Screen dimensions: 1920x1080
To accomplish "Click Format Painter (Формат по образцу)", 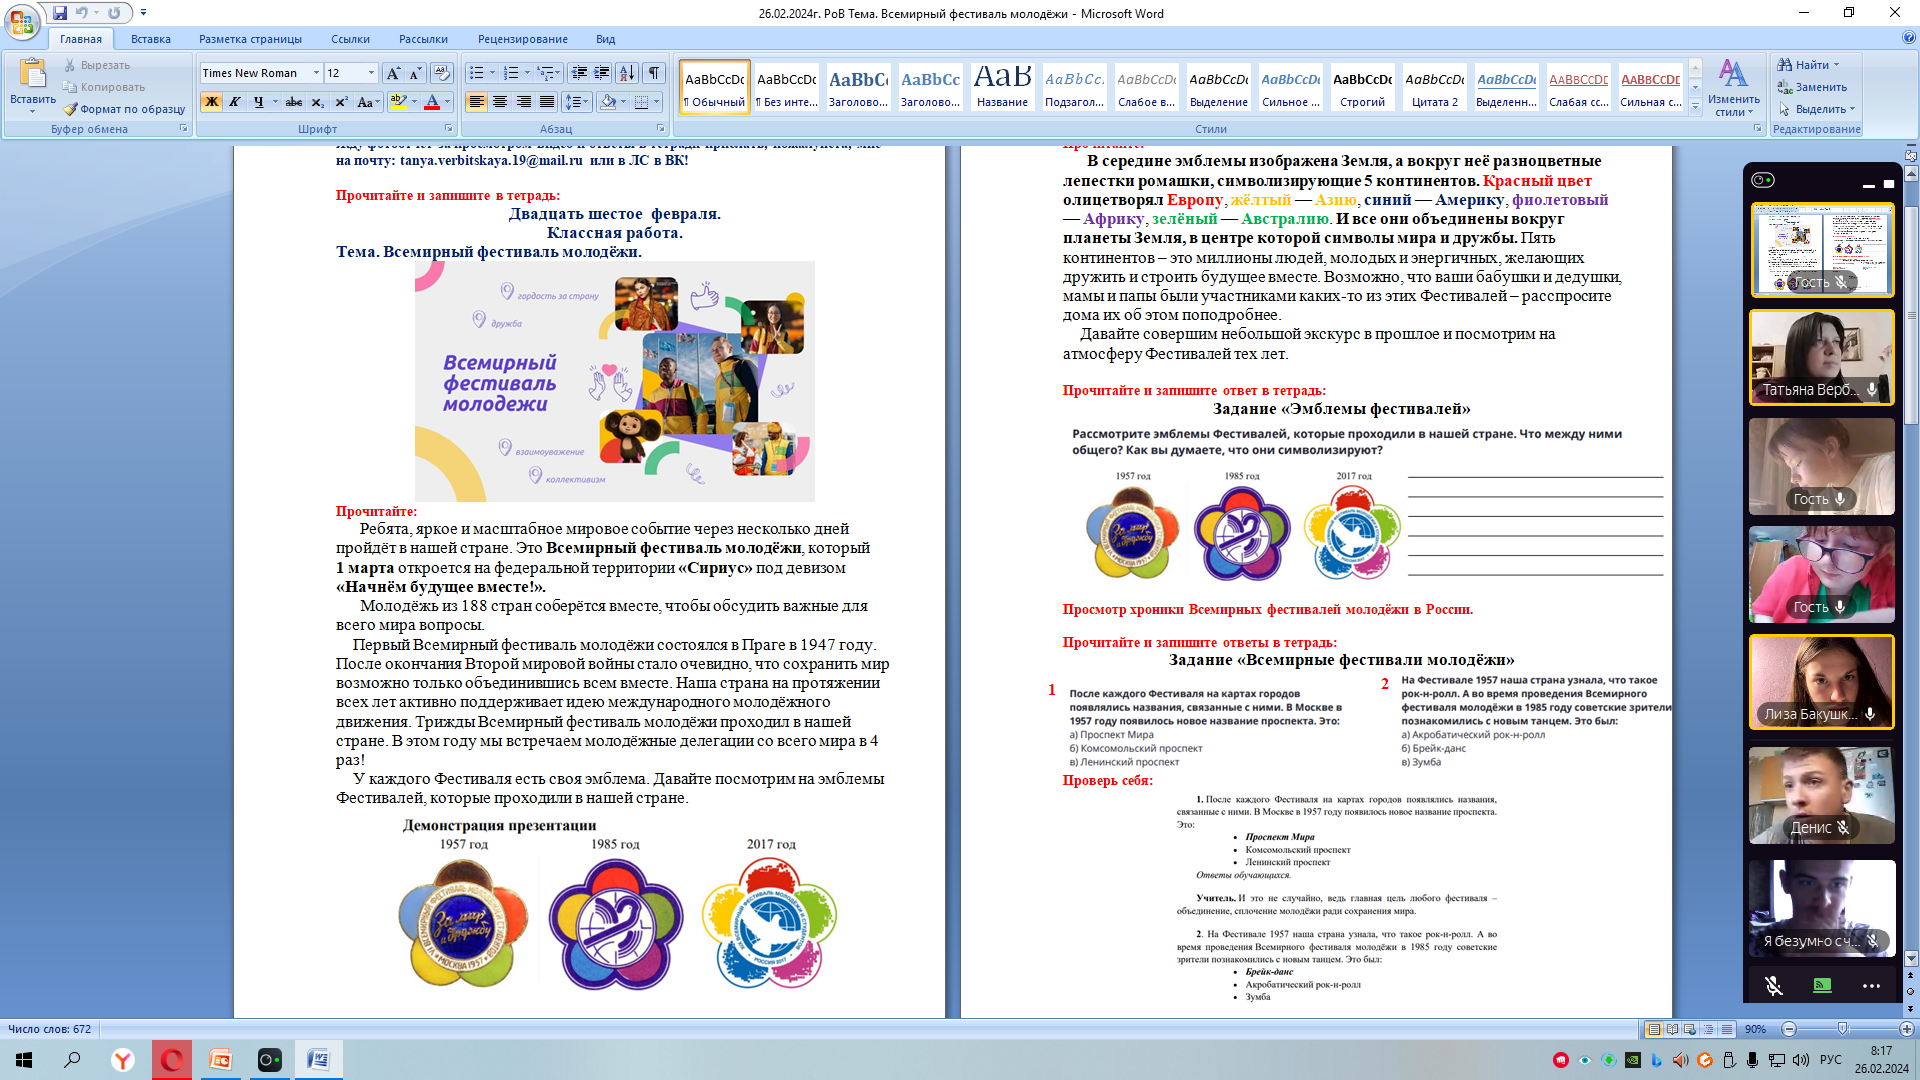I will click(124, 109).
